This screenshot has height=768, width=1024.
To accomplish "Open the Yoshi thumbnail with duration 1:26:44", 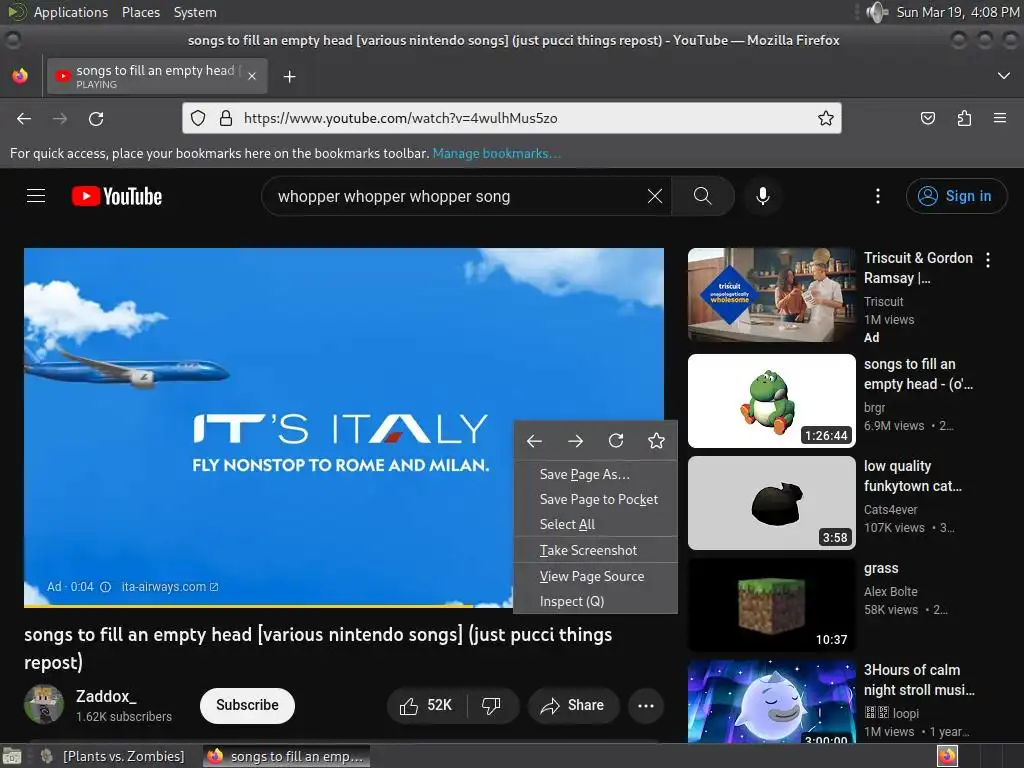I will click(x=771, y=401).
